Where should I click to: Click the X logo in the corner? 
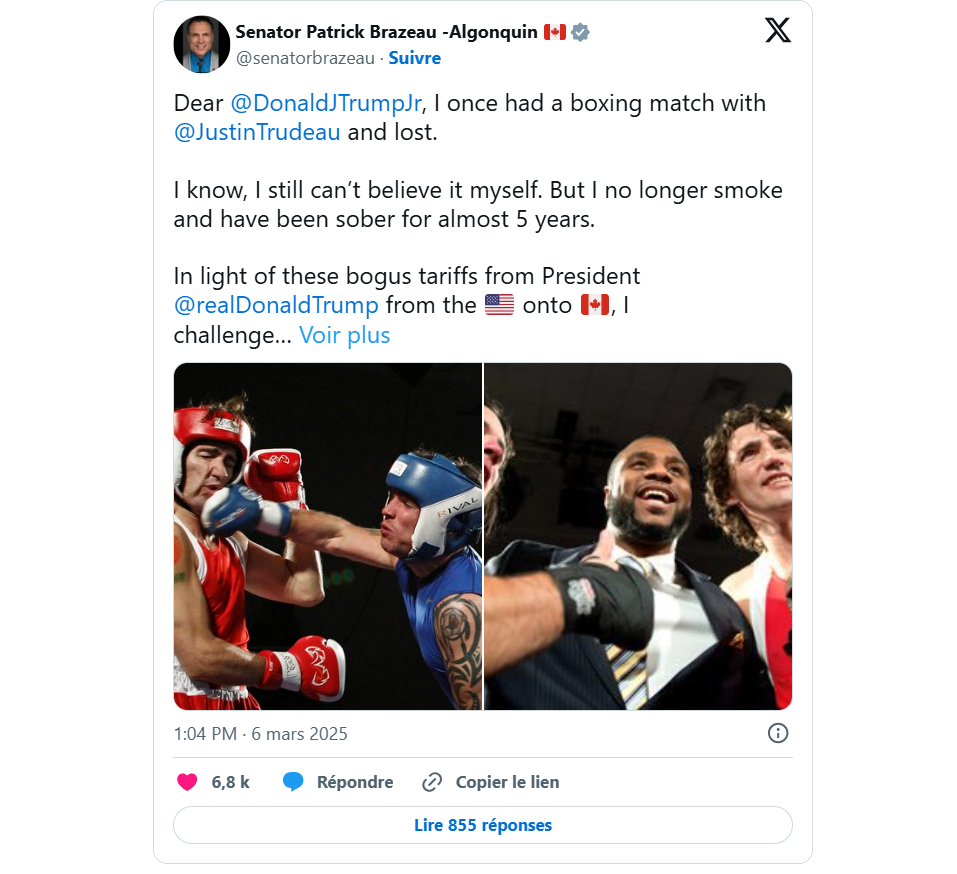point(777,30)
